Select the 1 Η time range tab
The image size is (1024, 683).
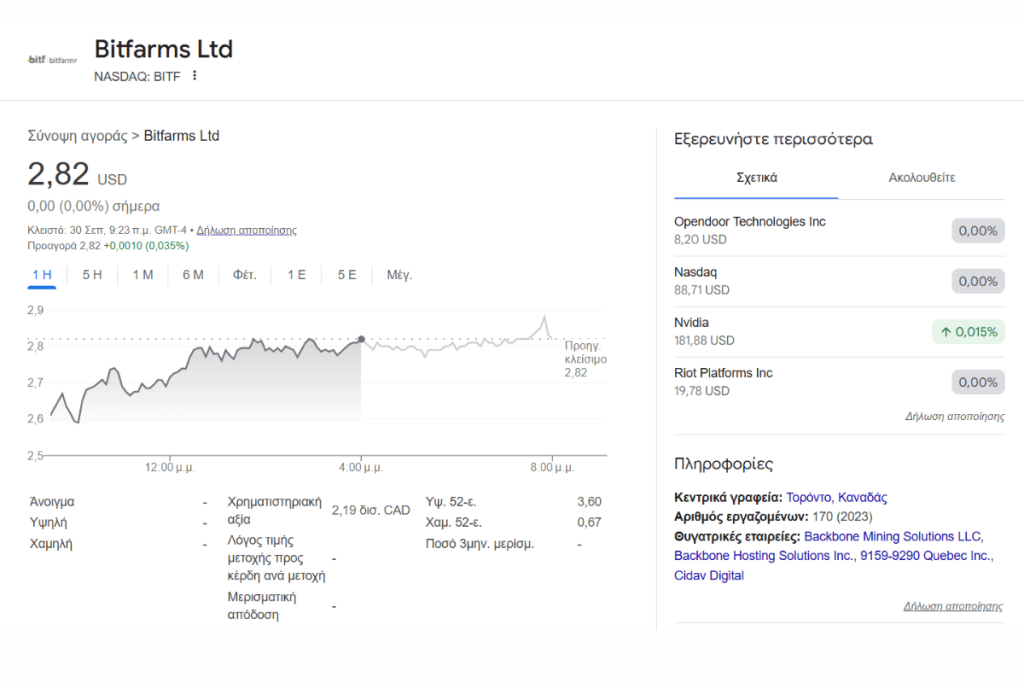click(42, 275)
